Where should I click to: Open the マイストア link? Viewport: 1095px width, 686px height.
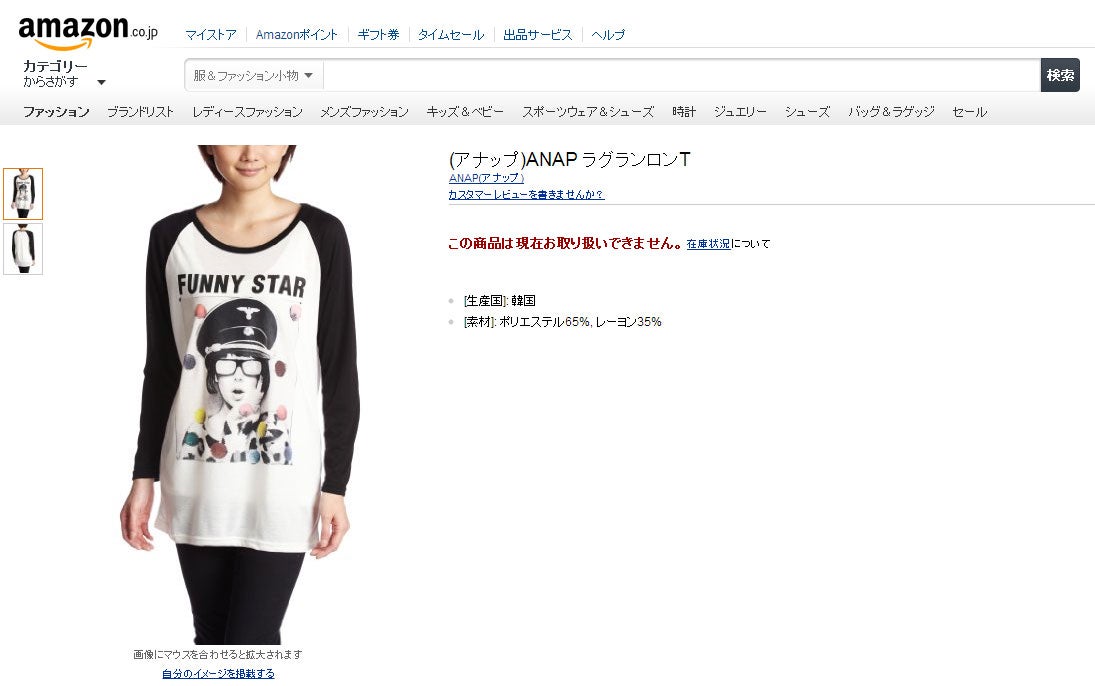click(x=211, y=35)
